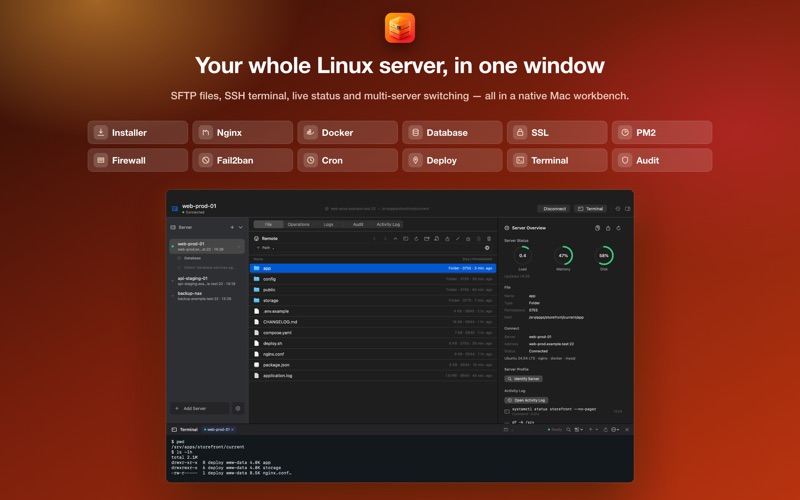This screenshot has width=800, height=500.
Task: Click the trash delete icon in Remote toolbar
Action: pos(489,239)
